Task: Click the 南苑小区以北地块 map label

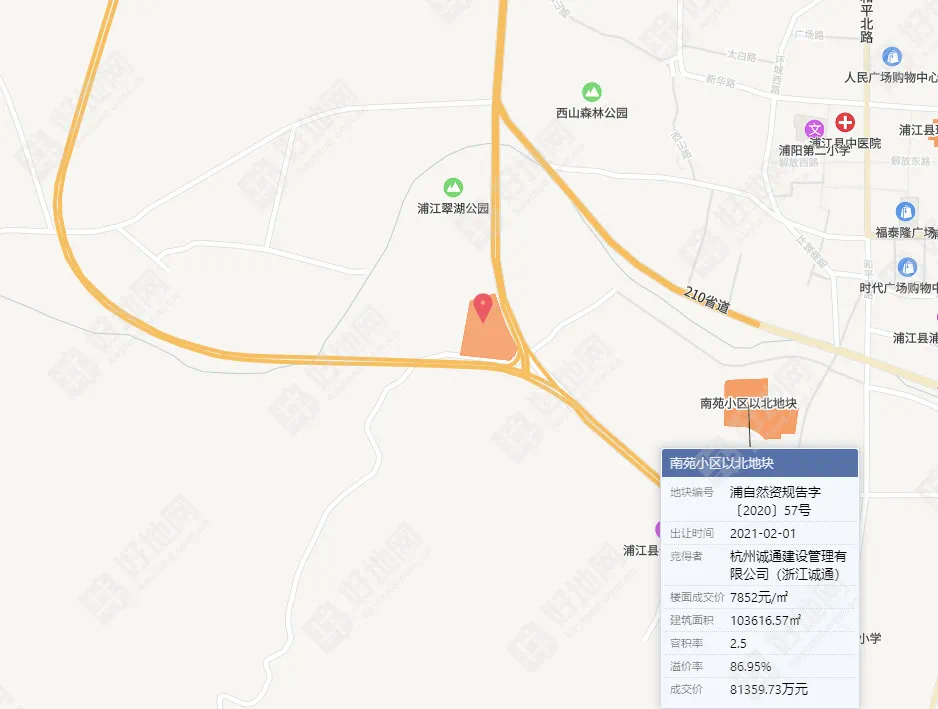Action: (x=748, y=403)
